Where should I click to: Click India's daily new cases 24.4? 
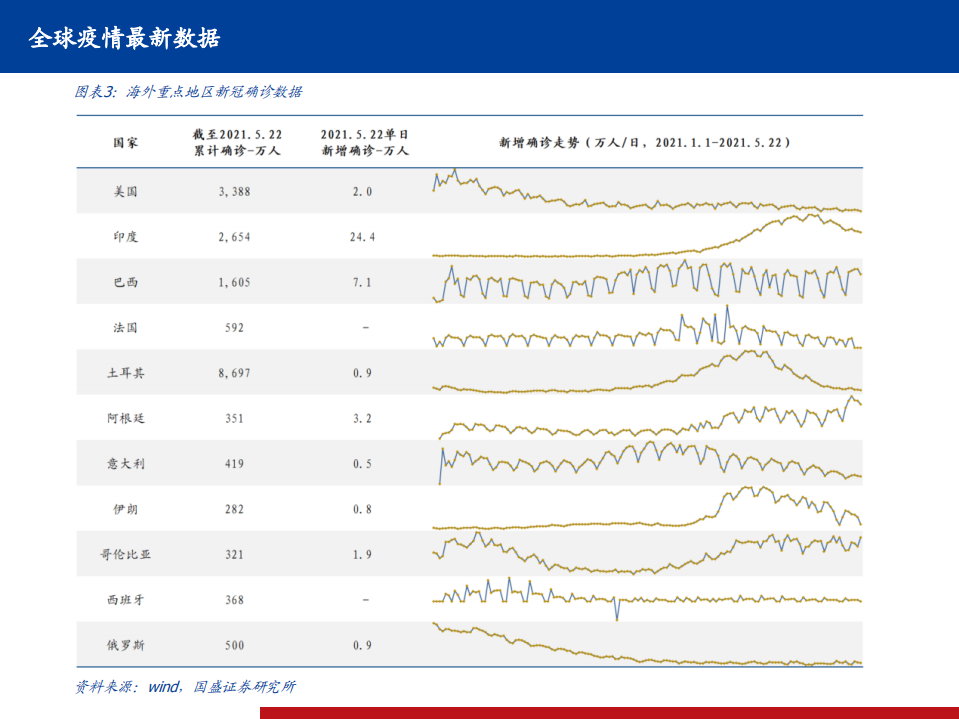click(360, 237)
